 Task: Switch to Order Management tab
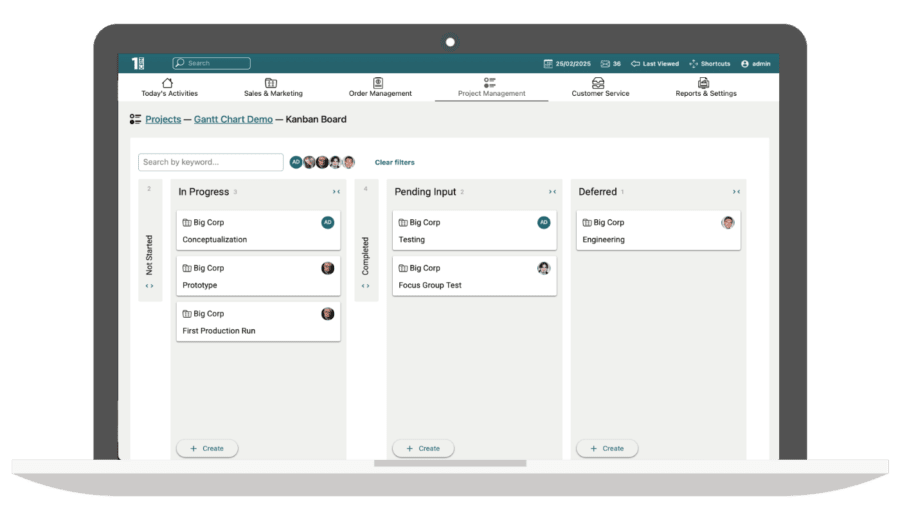pos(380,87)
